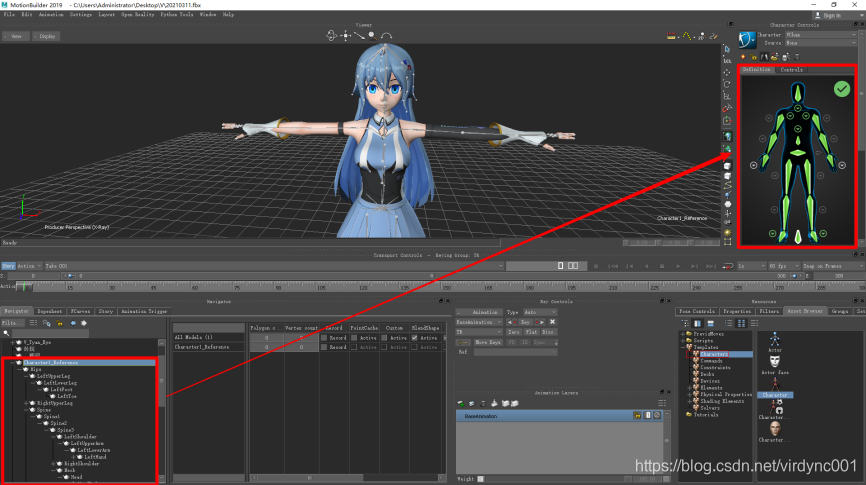Image resolution: width=866 pixels, height=485 pixels.
Task: Open the Source dropdown set to None
Action: tap(821, 43)
